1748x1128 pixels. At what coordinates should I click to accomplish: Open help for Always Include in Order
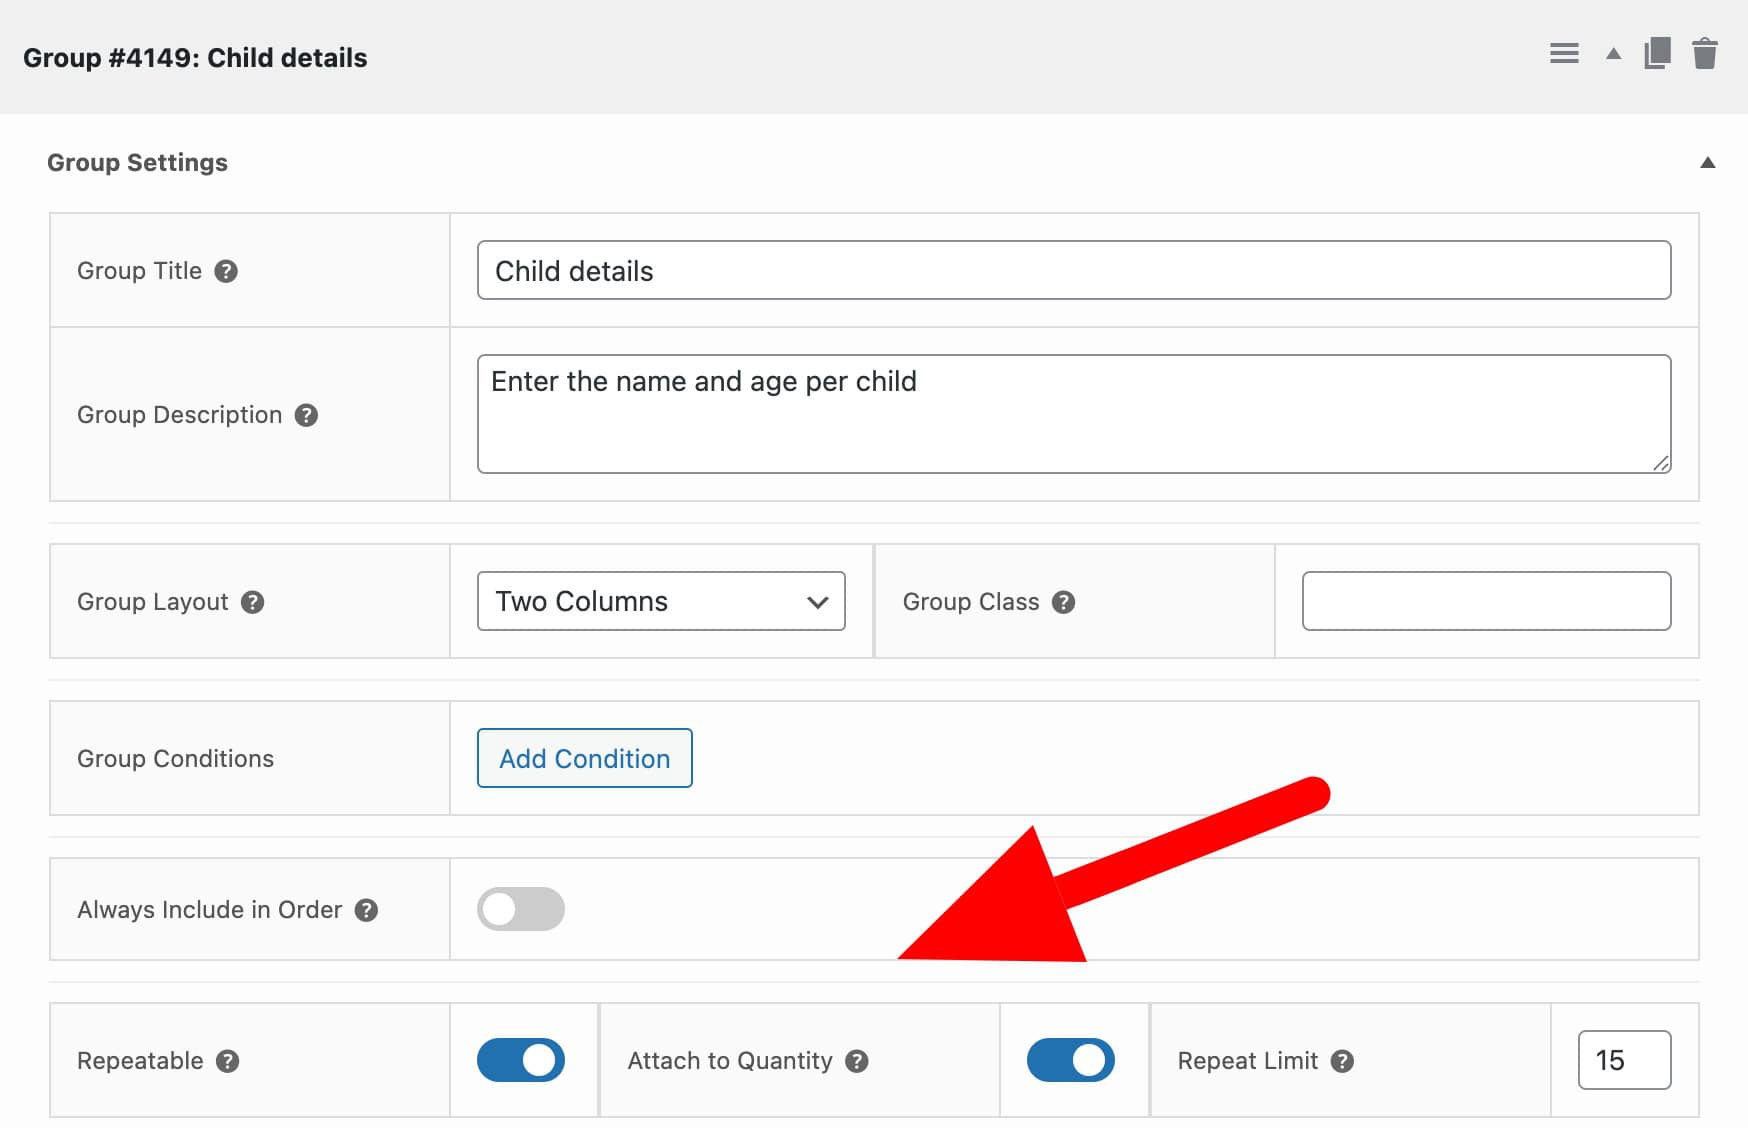pyautogui.click(x=366, y=910)
